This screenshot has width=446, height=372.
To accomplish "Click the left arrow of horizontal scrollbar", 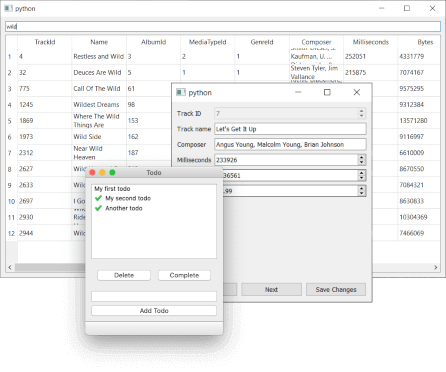I will click(10, 267).
